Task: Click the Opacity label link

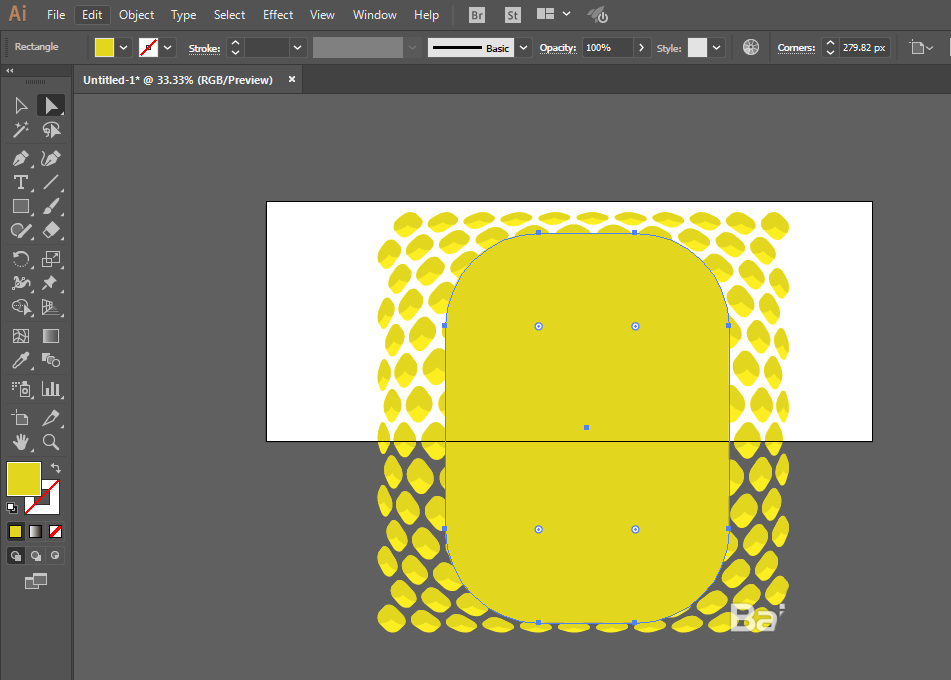Action: click(x=558, y=48)
